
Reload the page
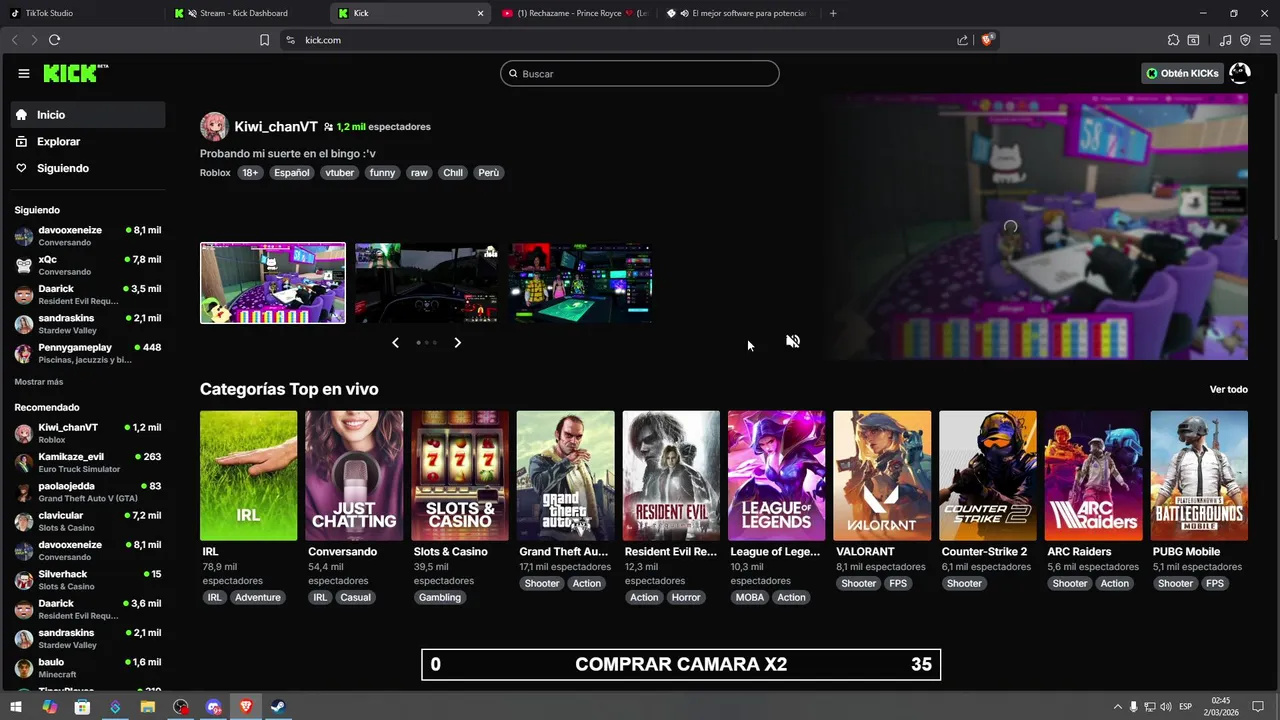[54, 40]
